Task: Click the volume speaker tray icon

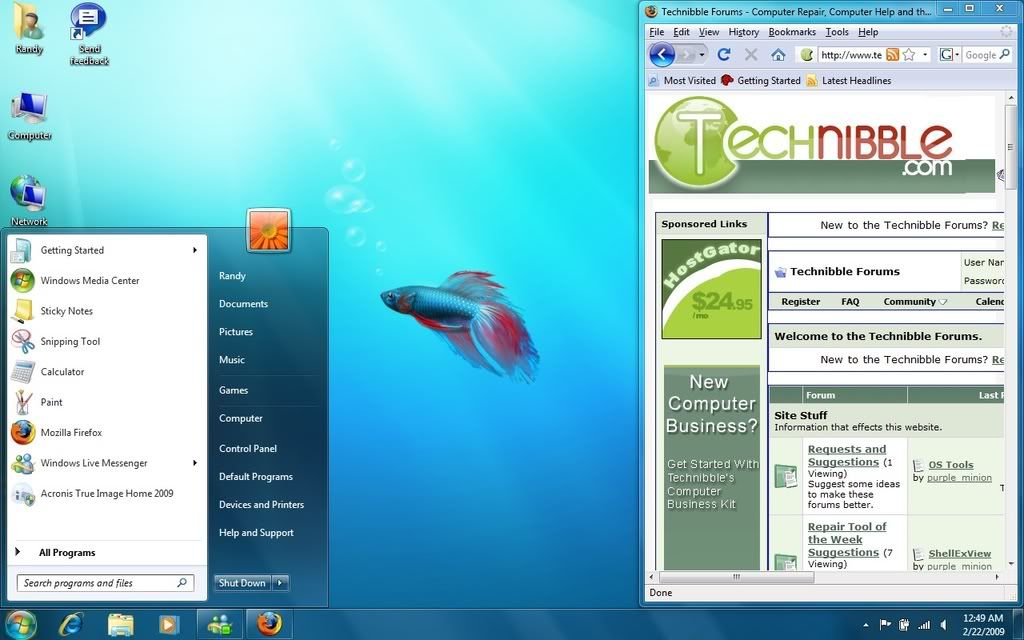Action: (x=944, y=624)
